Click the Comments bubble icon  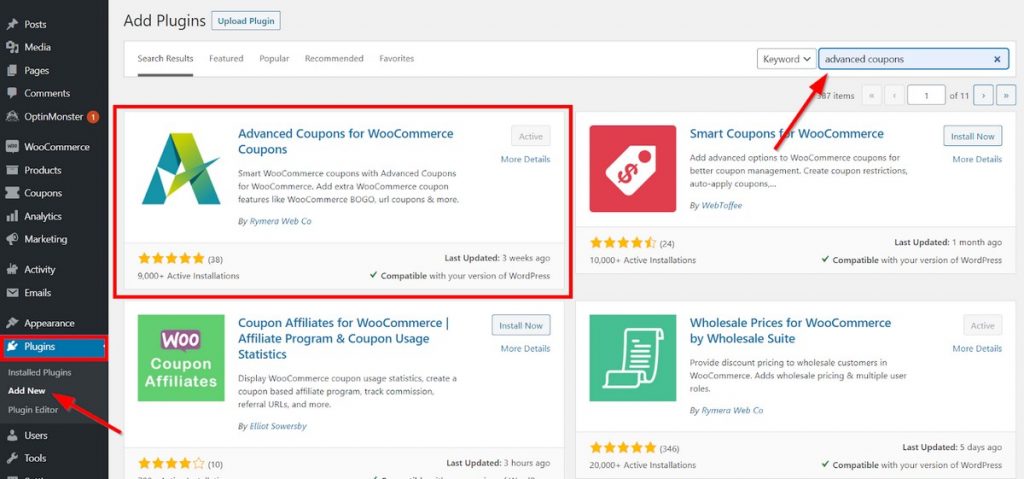click(12, 93)
